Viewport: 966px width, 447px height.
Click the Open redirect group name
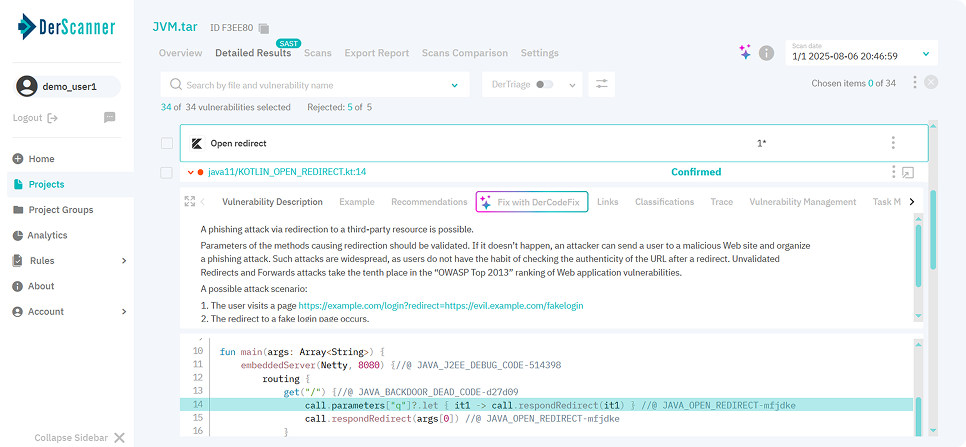coord(238,143)
